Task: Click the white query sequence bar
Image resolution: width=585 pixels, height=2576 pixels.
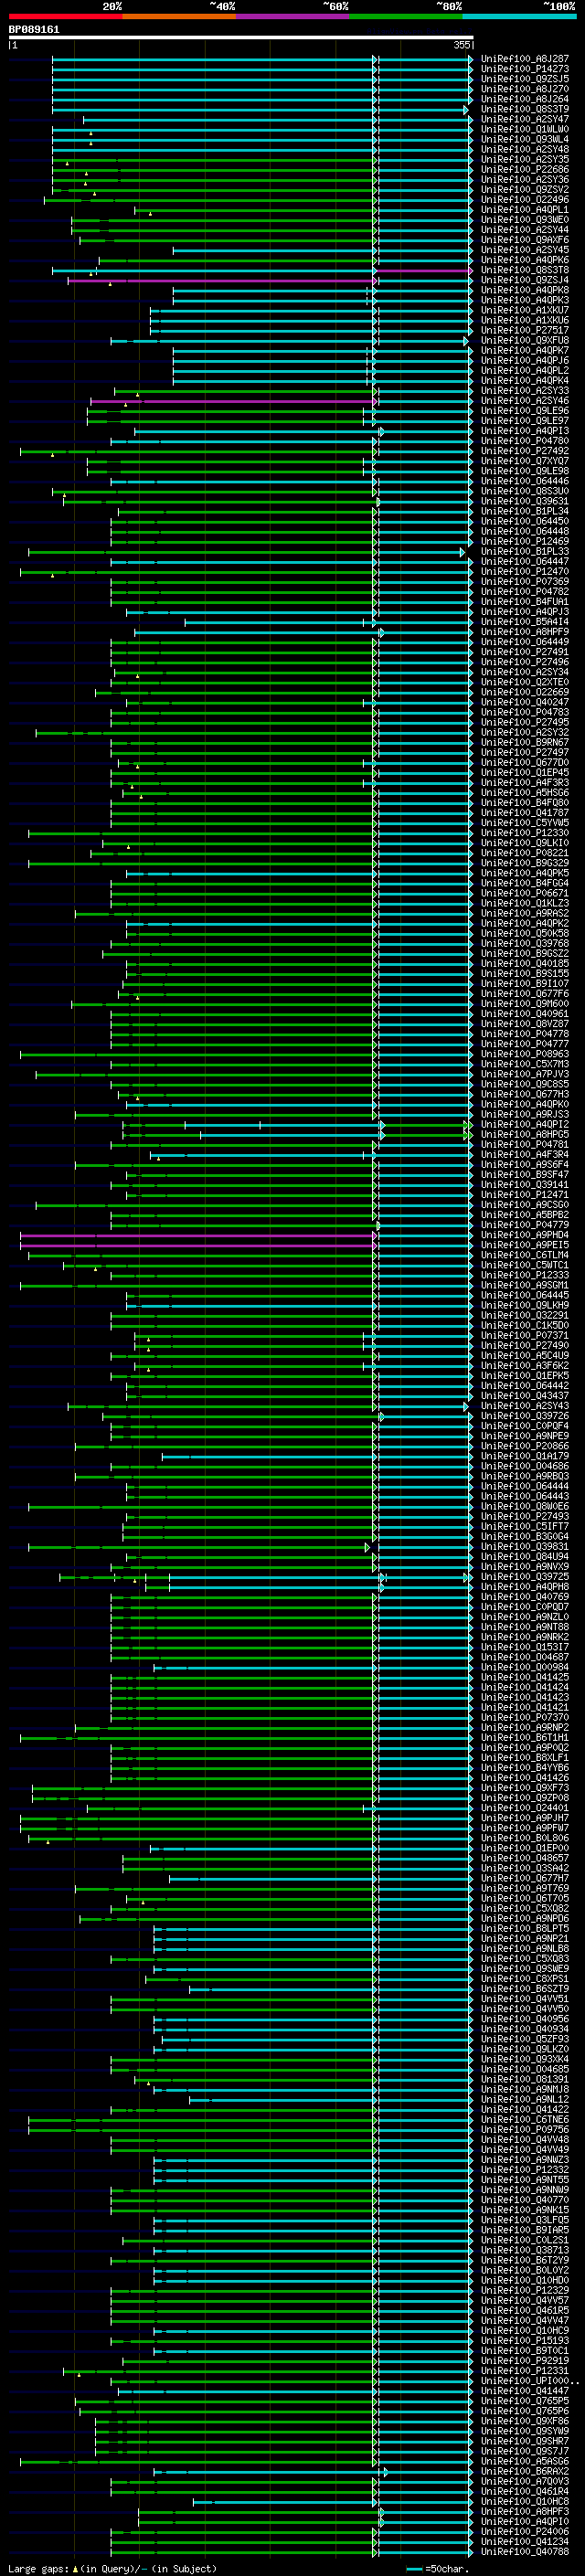Action: [x=241, y=37]
